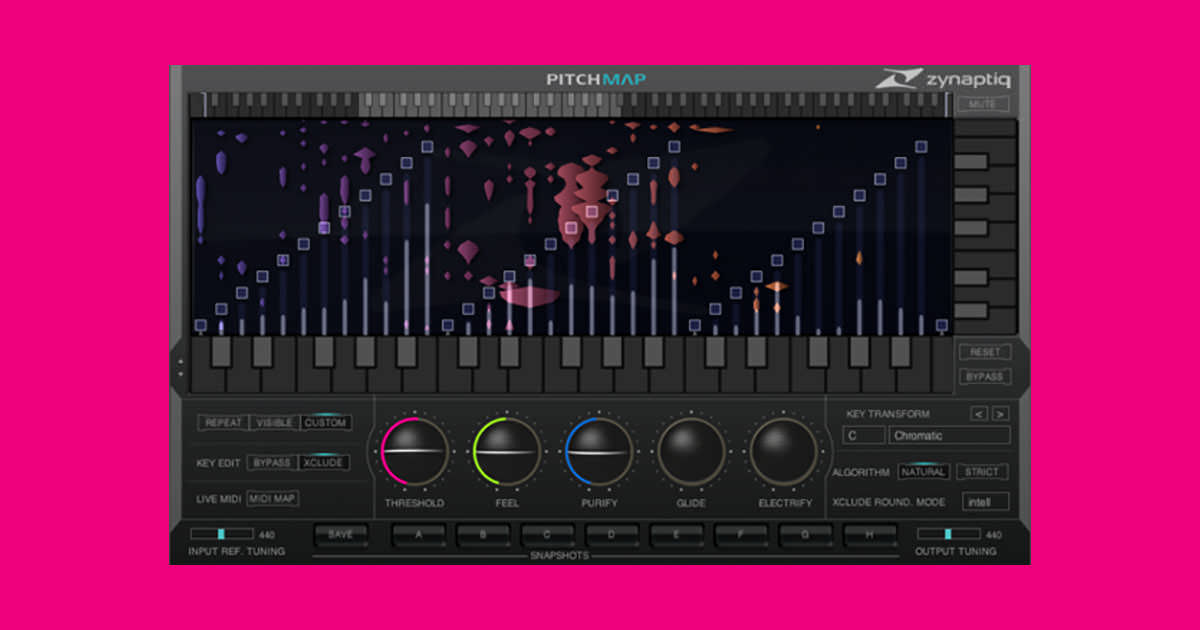Viewport: 1200px width, 630px height.
Task: Click the OUTPUT TUNING label
Action: pos(957,552)
